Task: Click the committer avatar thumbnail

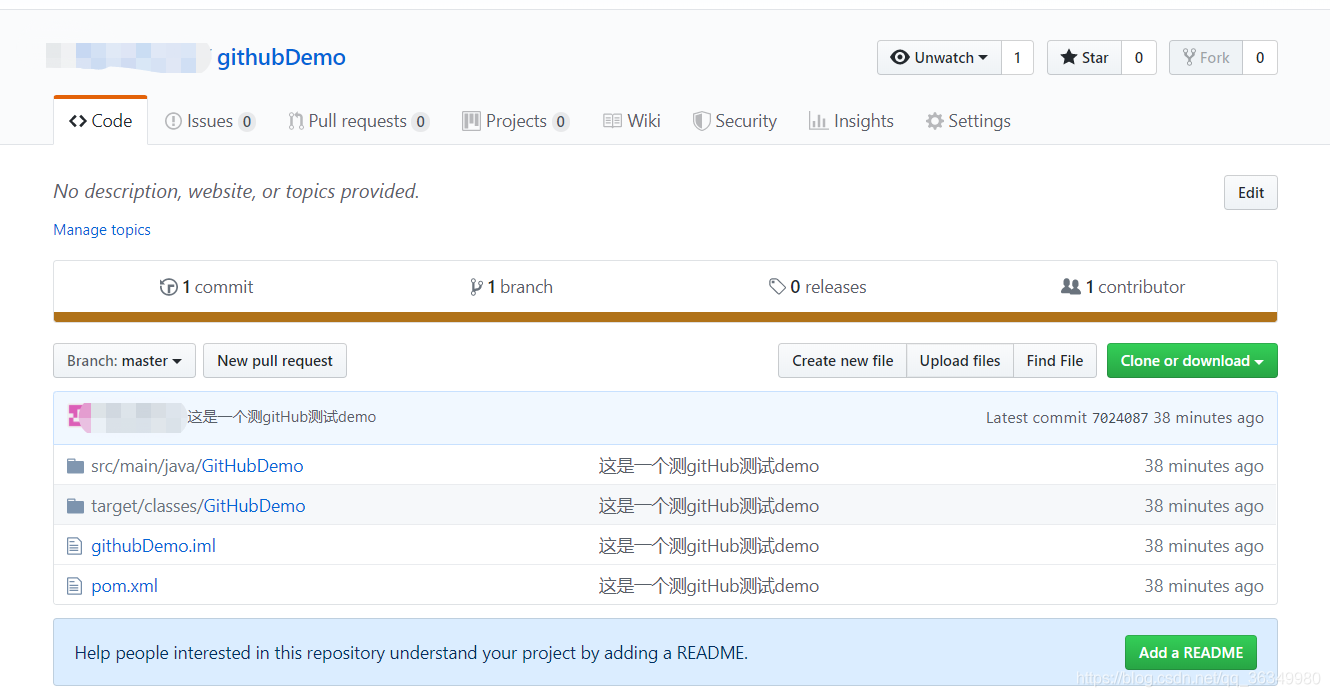Action: (x=78, y=417)
